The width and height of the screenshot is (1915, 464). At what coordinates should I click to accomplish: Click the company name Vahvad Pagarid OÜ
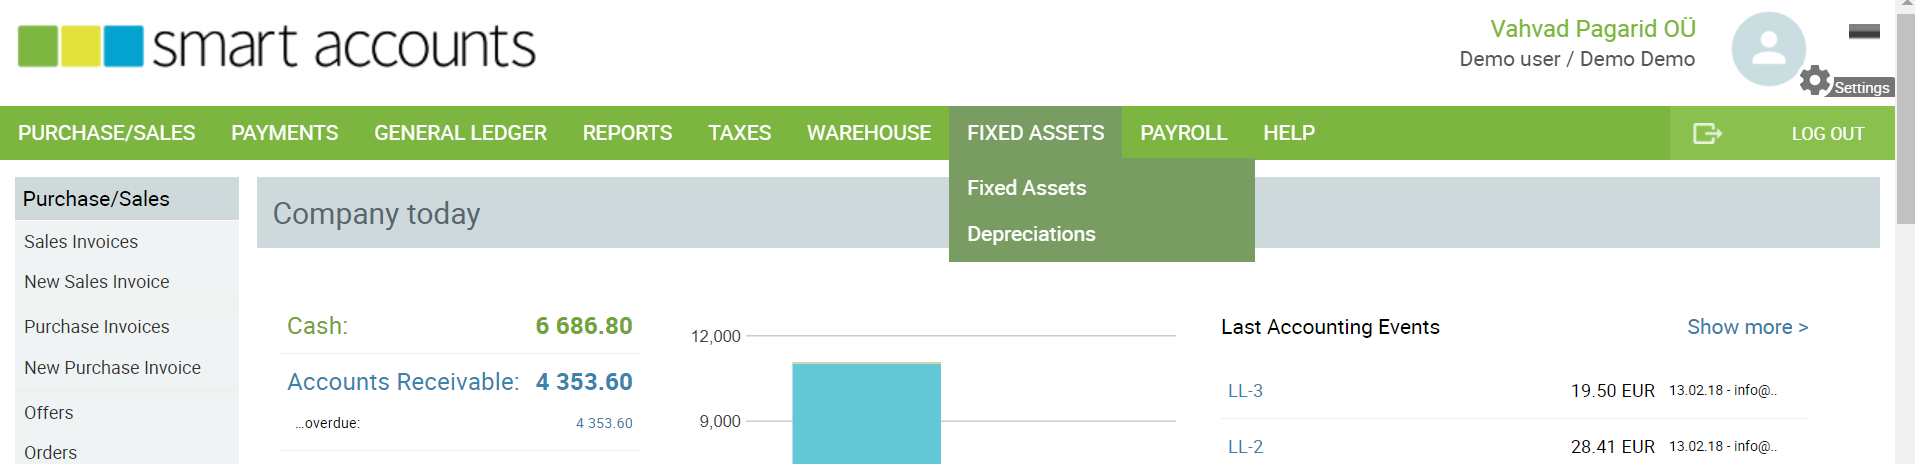1593,29
